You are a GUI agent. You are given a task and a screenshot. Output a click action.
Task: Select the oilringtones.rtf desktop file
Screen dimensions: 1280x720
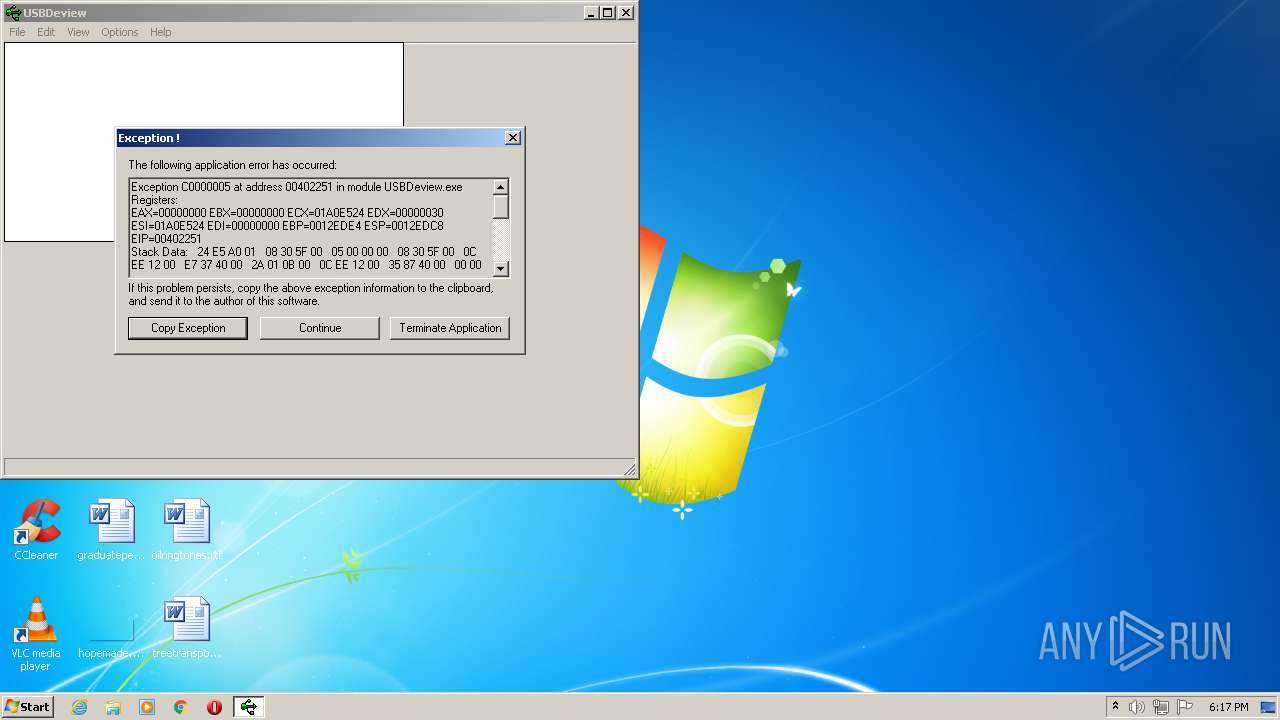click(187, 530)
